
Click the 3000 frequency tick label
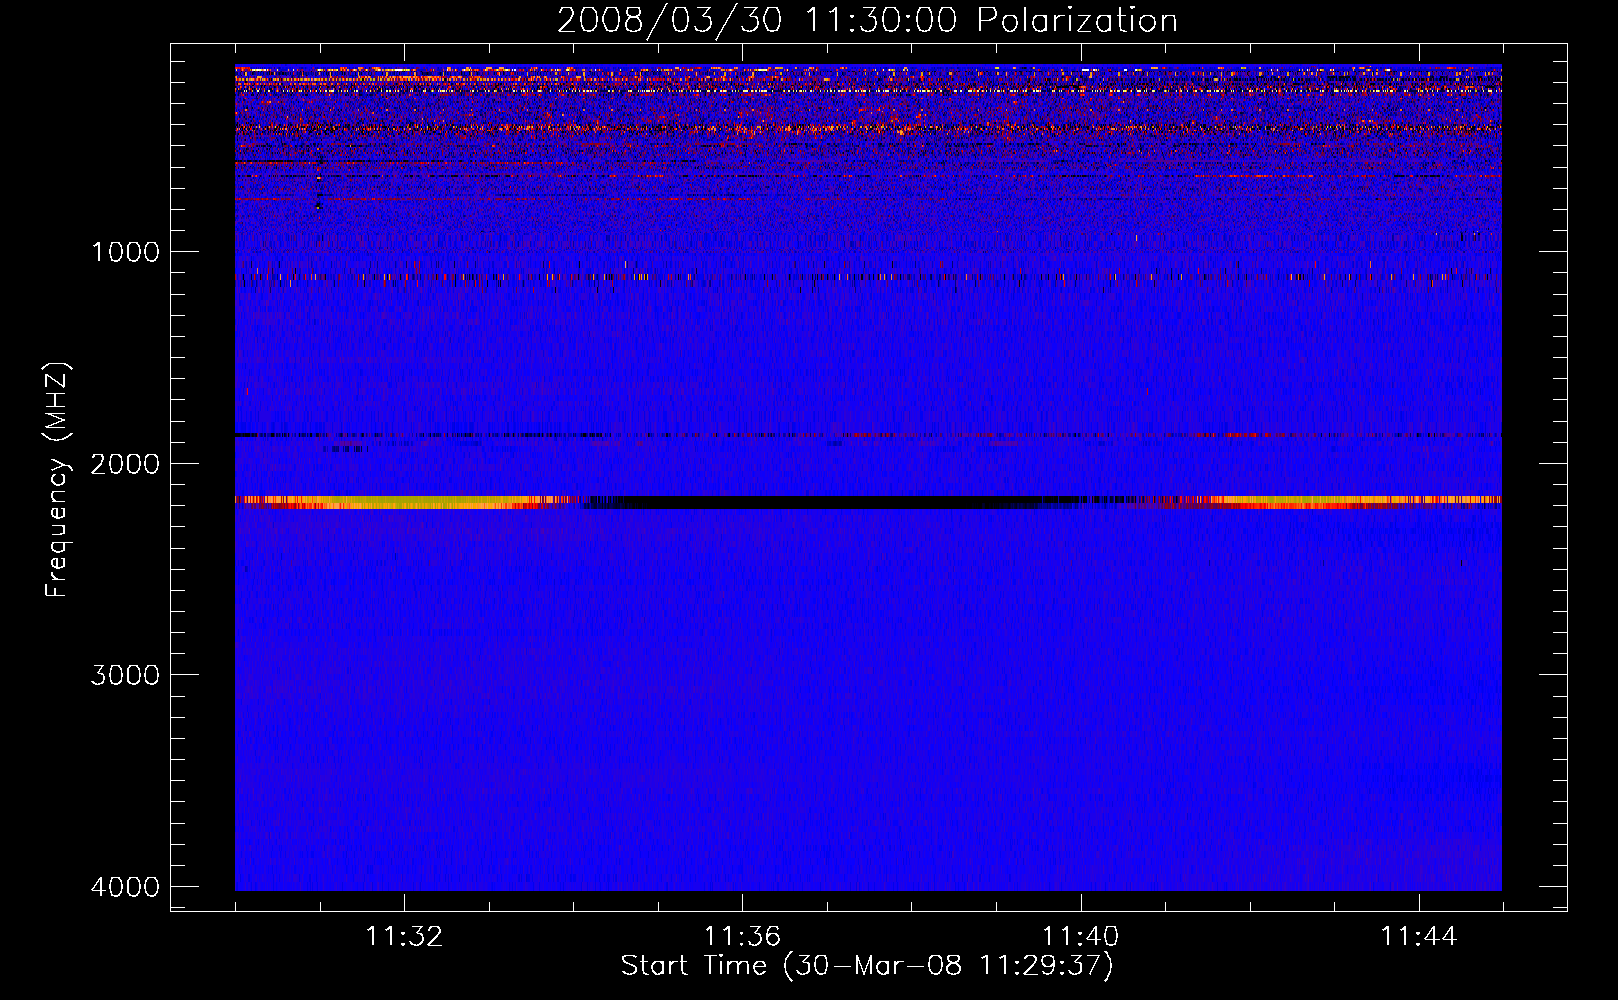125,675
